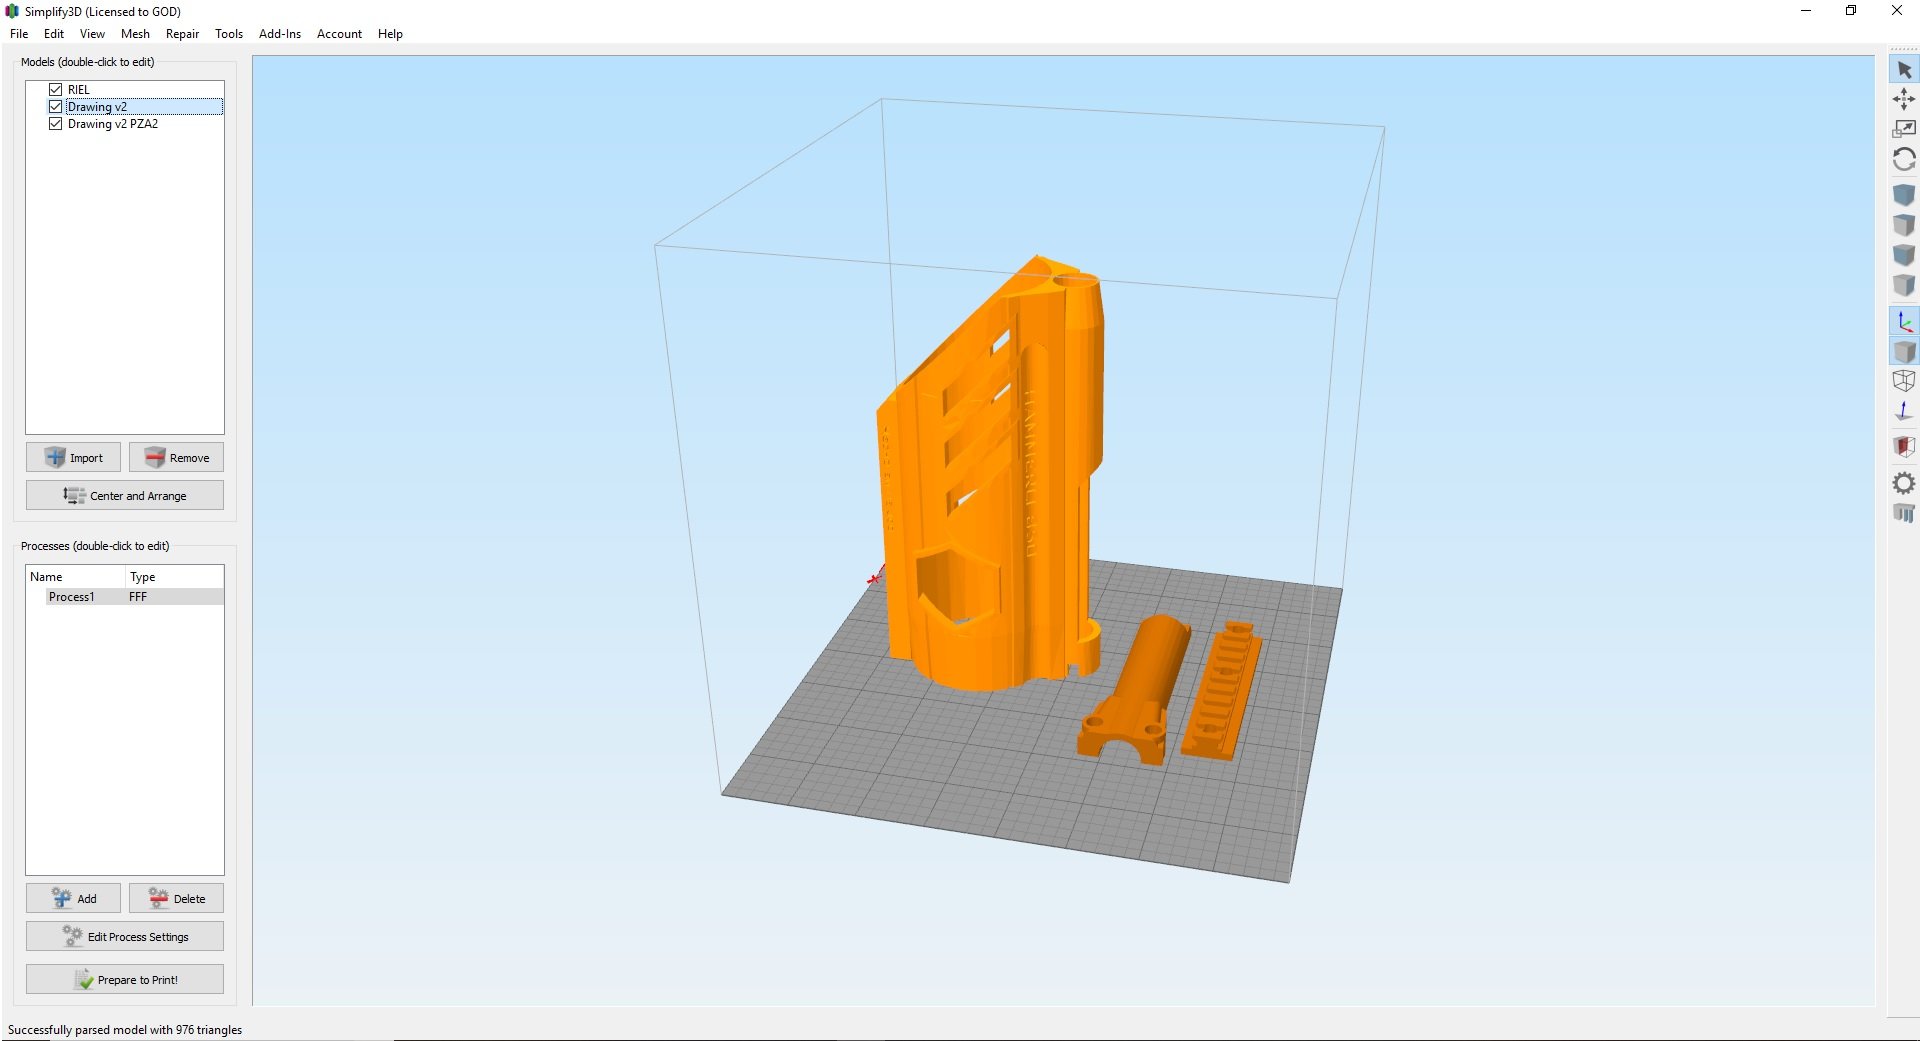
Task: Uncheck the Drawing v2 PZA2 checkbox
Action: click(x=56, y=124)
